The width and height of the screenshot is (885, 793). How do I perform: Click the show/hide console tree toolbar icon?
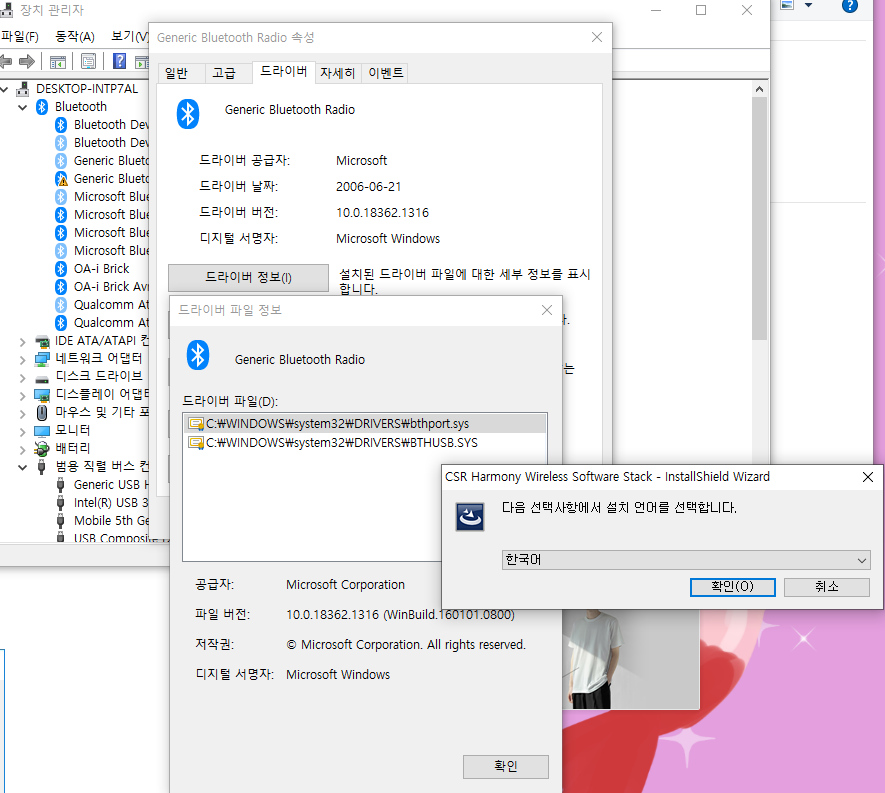58,61
